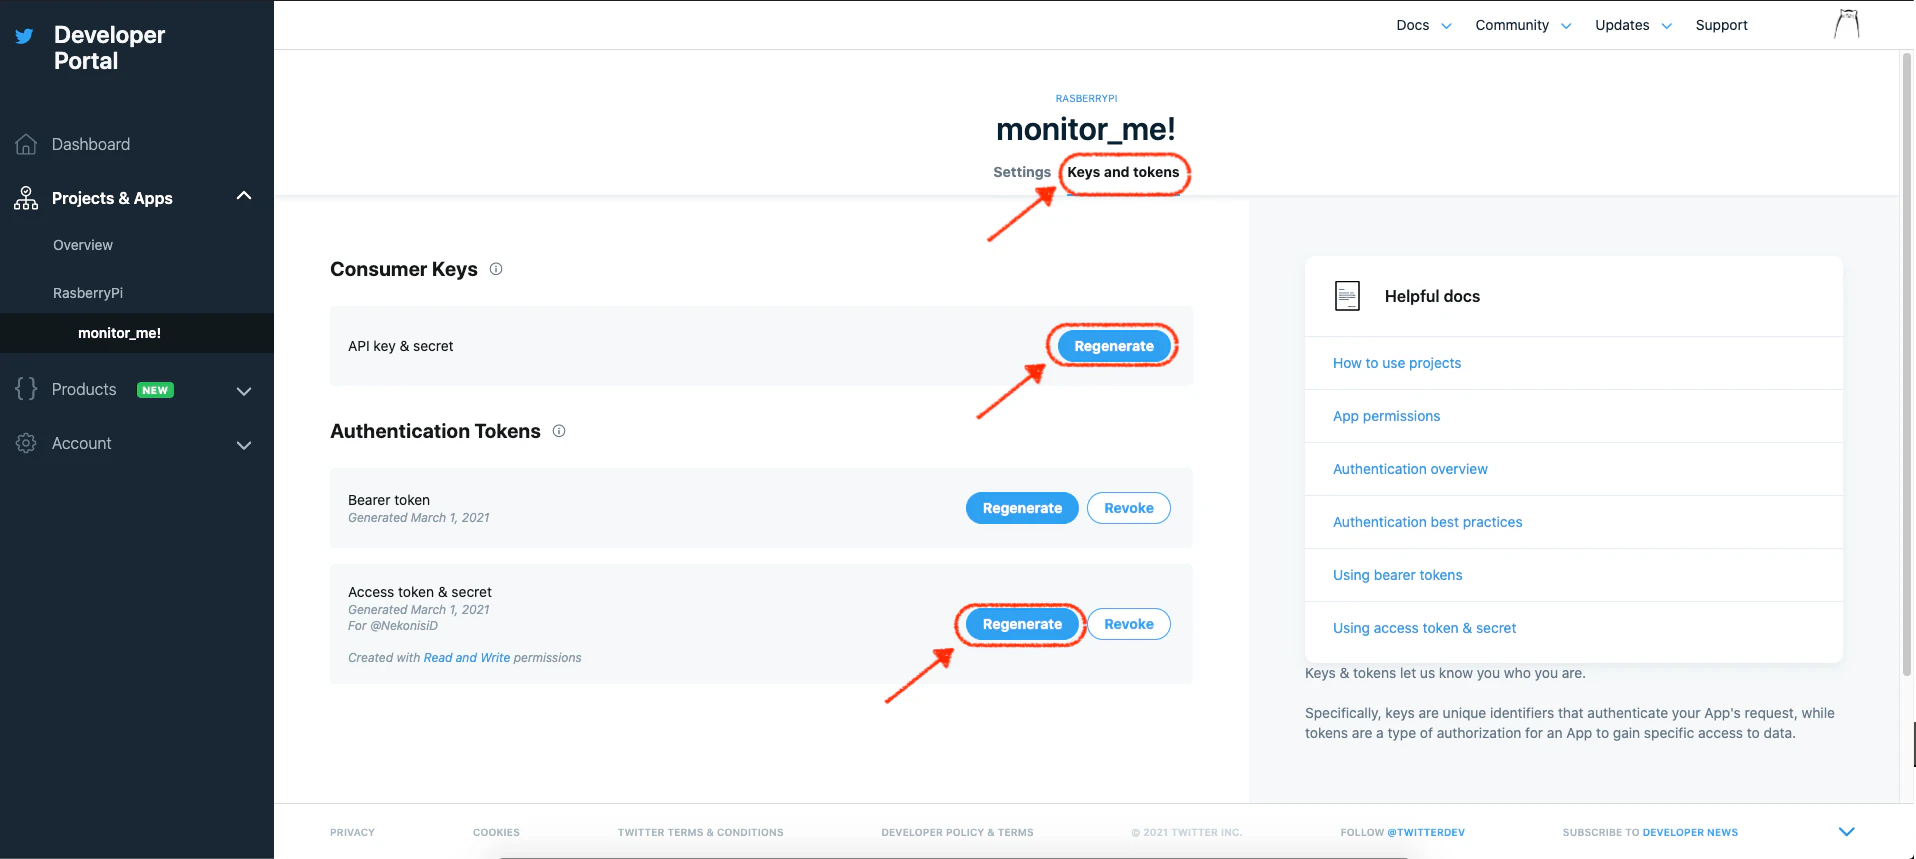1916x859 pixels.
Task: Open the user profile avatar
Action: click(x=1847, y=24)
